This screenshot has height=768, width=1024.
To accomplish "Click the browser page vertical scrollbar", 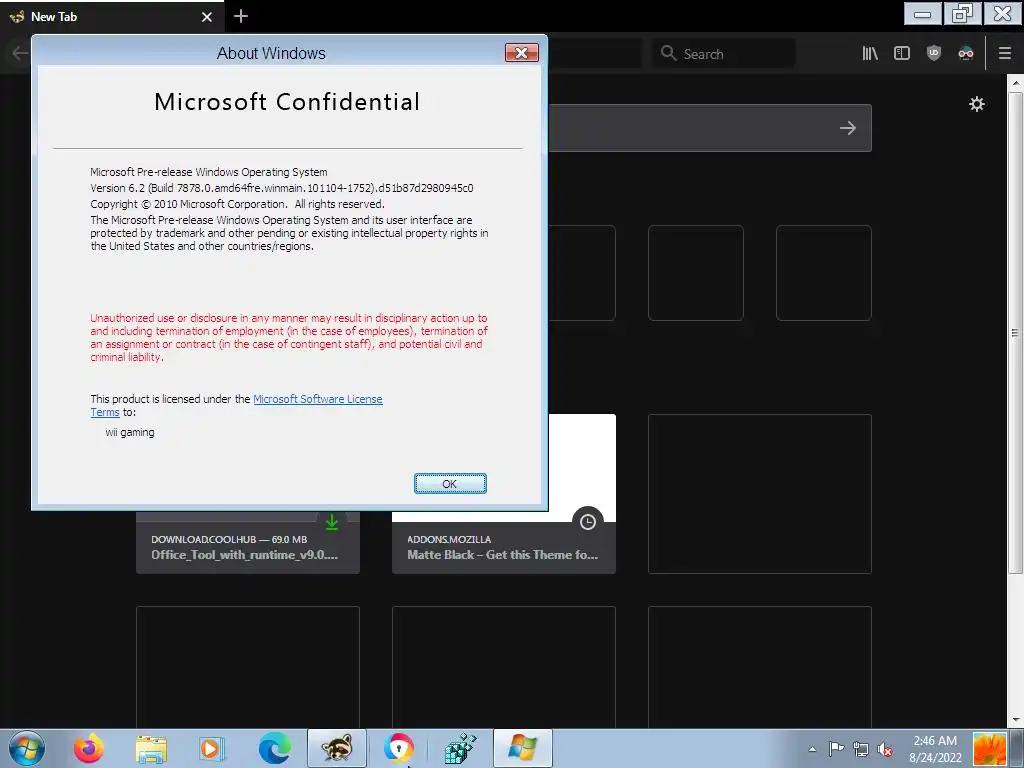I will click(x=1015, y=333).
